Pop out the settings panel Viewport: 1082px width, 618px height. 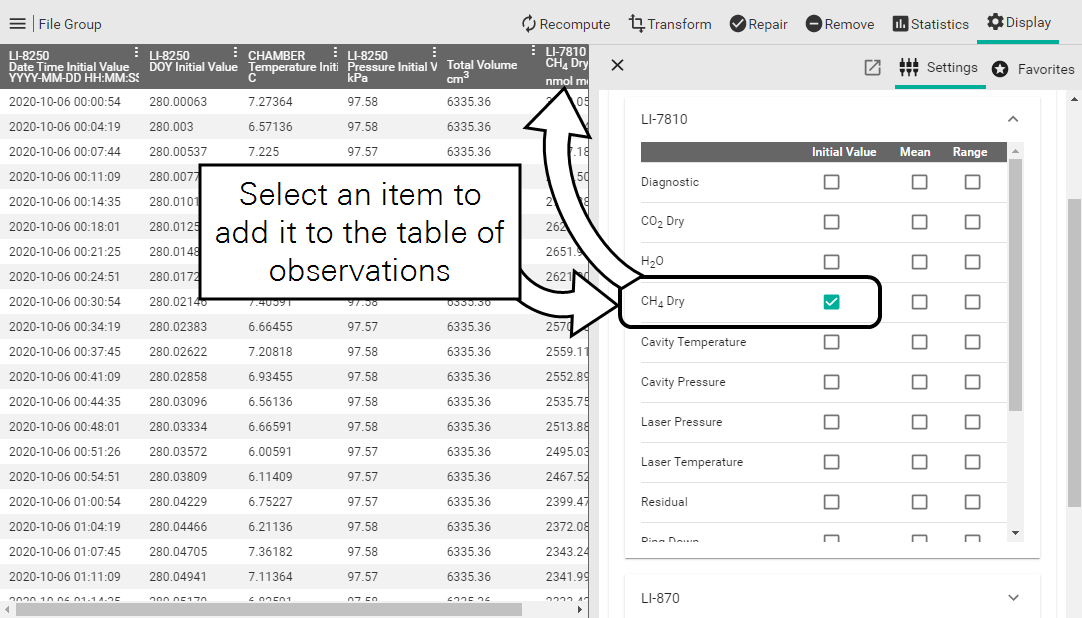(x=872, y=68)
